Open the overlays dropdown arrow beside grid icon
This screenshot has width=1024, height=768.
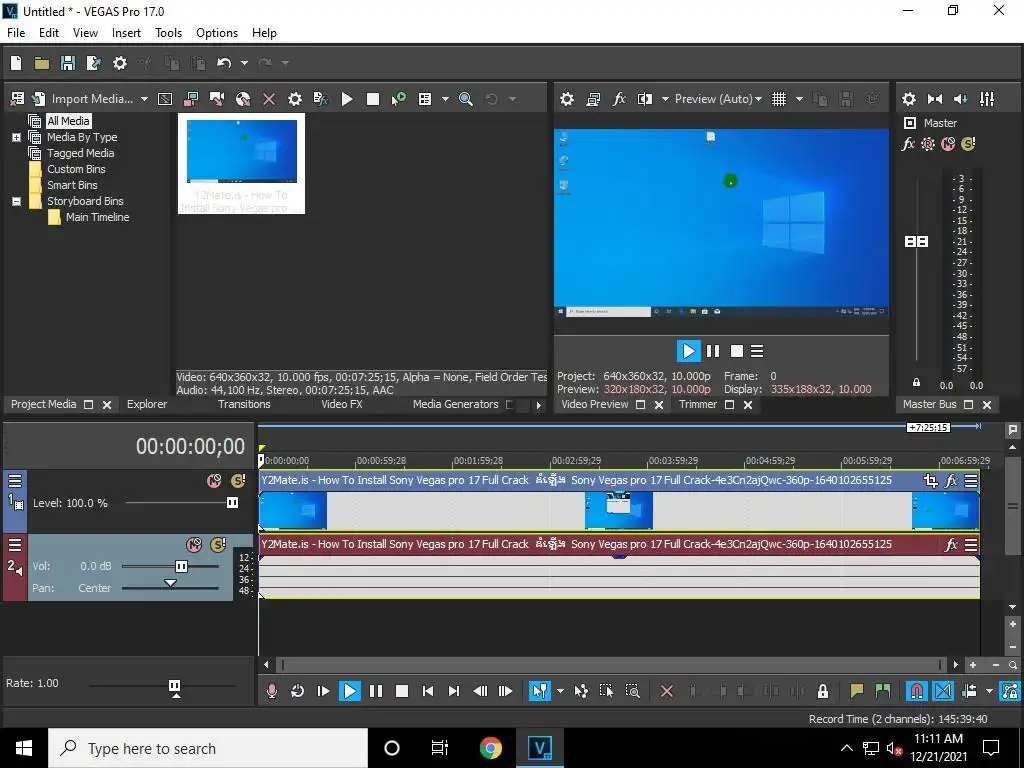[x=799, y=99]
